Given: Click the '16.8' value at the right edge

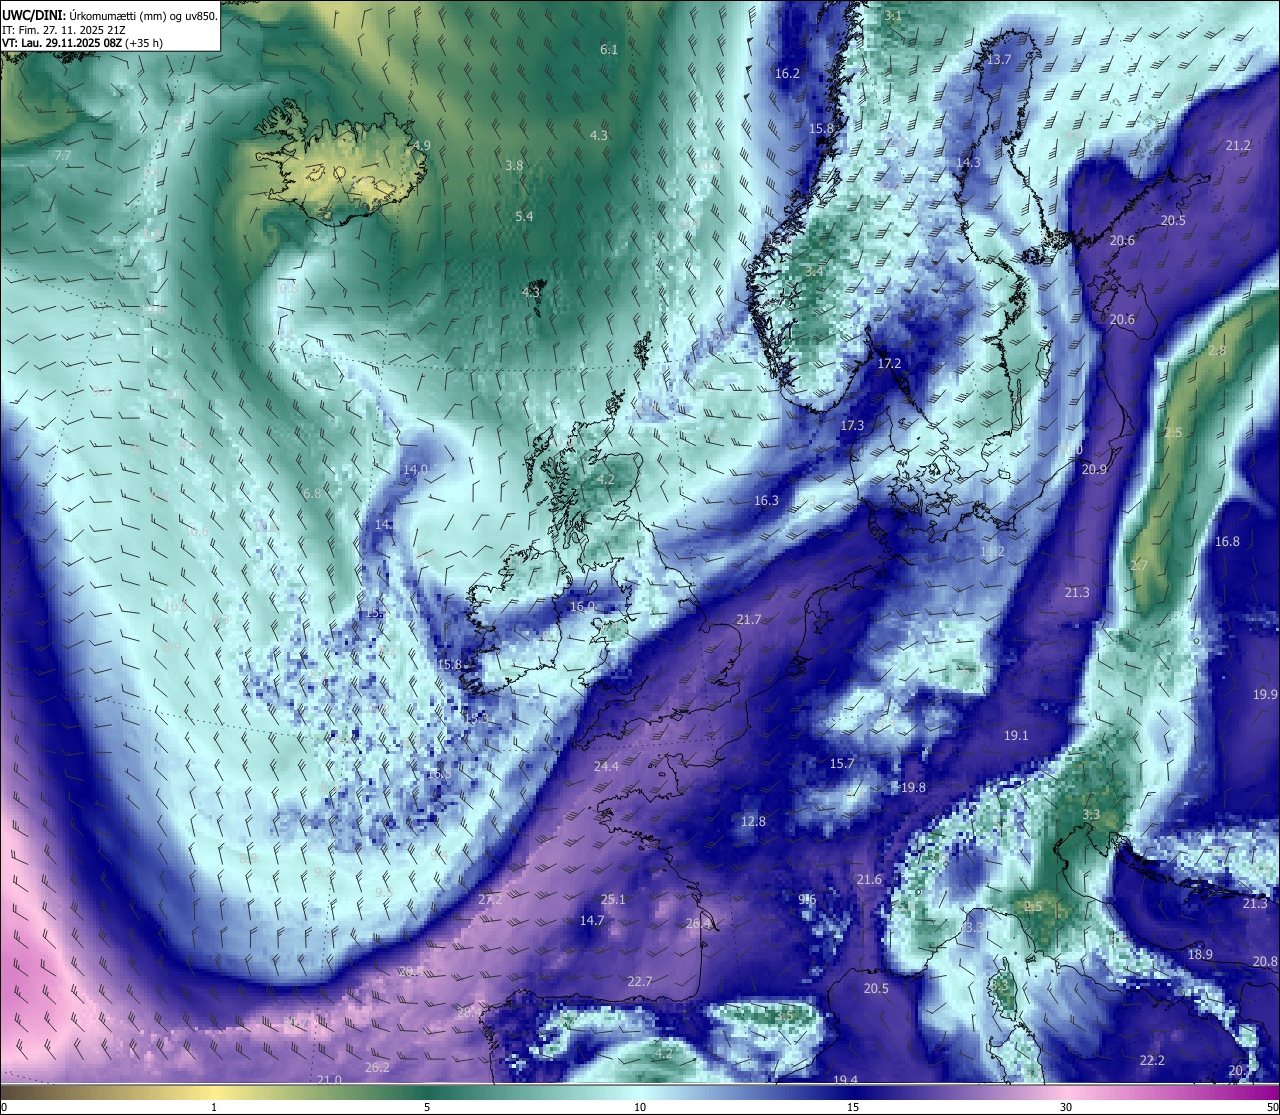Looking at the screenshot, I should pyautogui.click(x=1227, y=541).
